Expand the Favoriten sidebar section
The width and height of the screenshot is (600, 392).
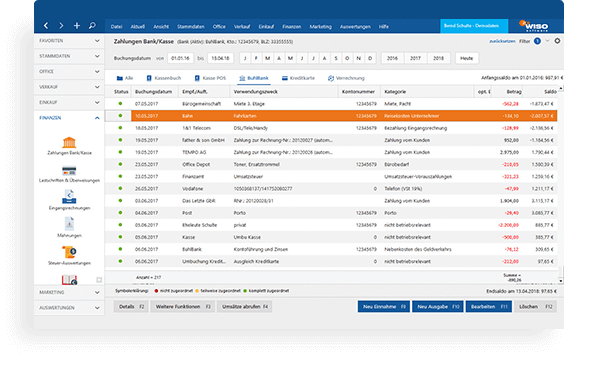69,41
